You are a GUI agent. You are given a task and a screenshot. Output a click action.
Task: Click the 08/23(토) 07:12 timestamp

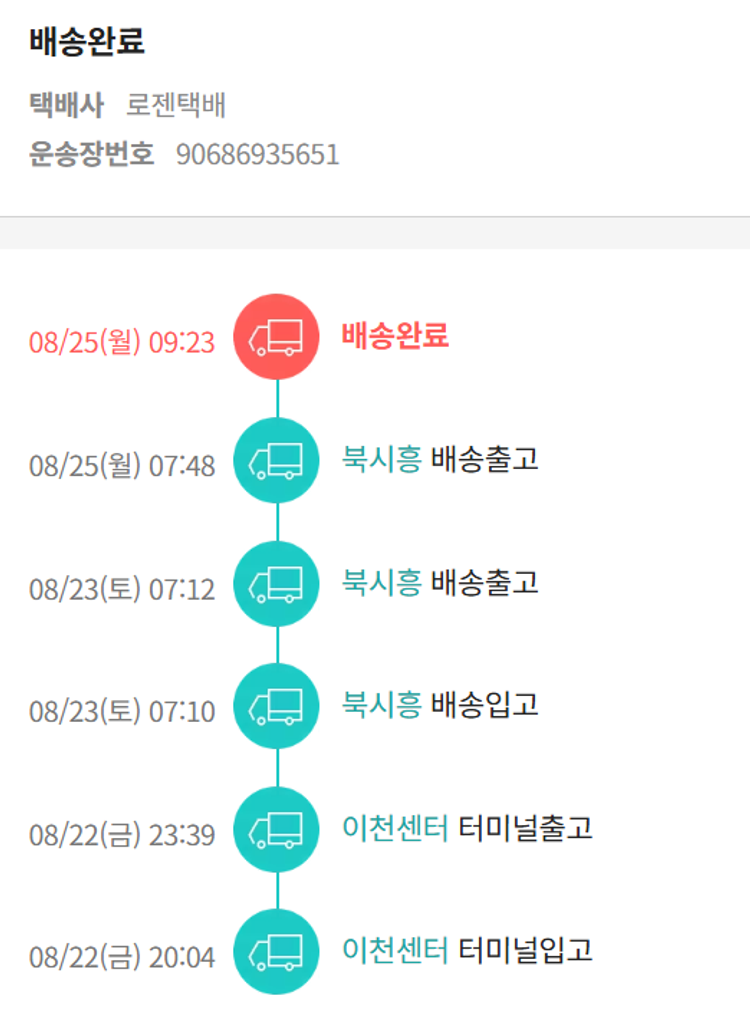122,589
